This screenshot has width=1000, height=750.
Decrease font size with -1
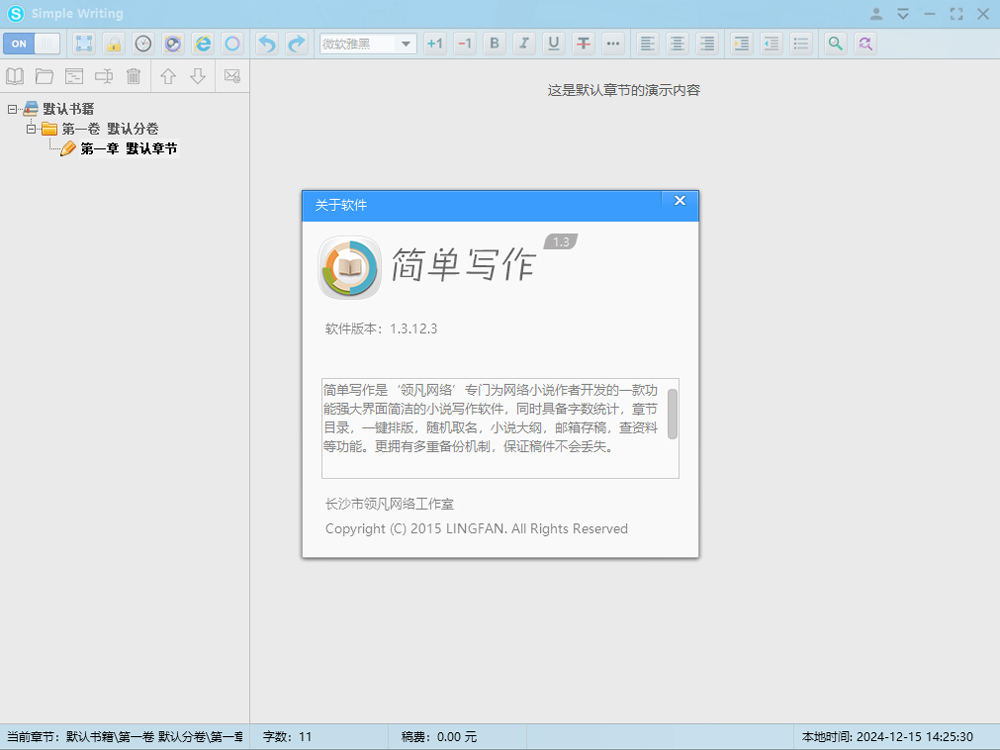pyautogui.click(x=464, y=43)
